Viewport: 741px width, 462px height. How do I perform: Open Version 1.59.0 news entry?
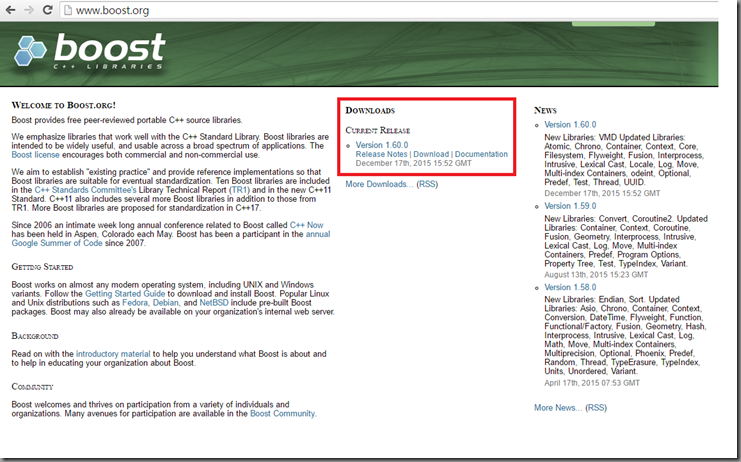pos(570,206)
